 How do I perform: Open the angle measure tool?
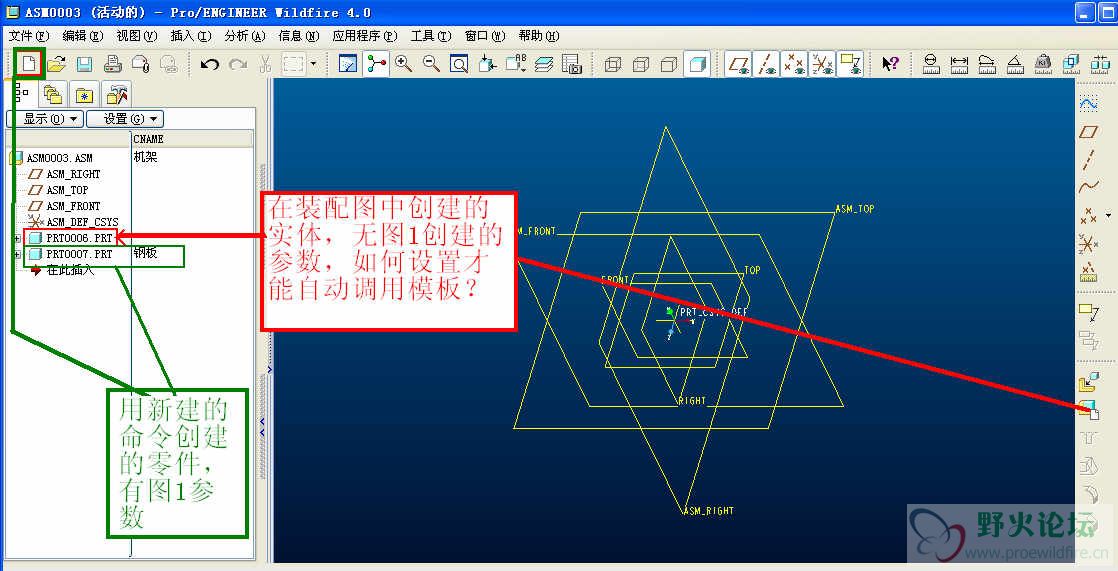click(1015, 64)
